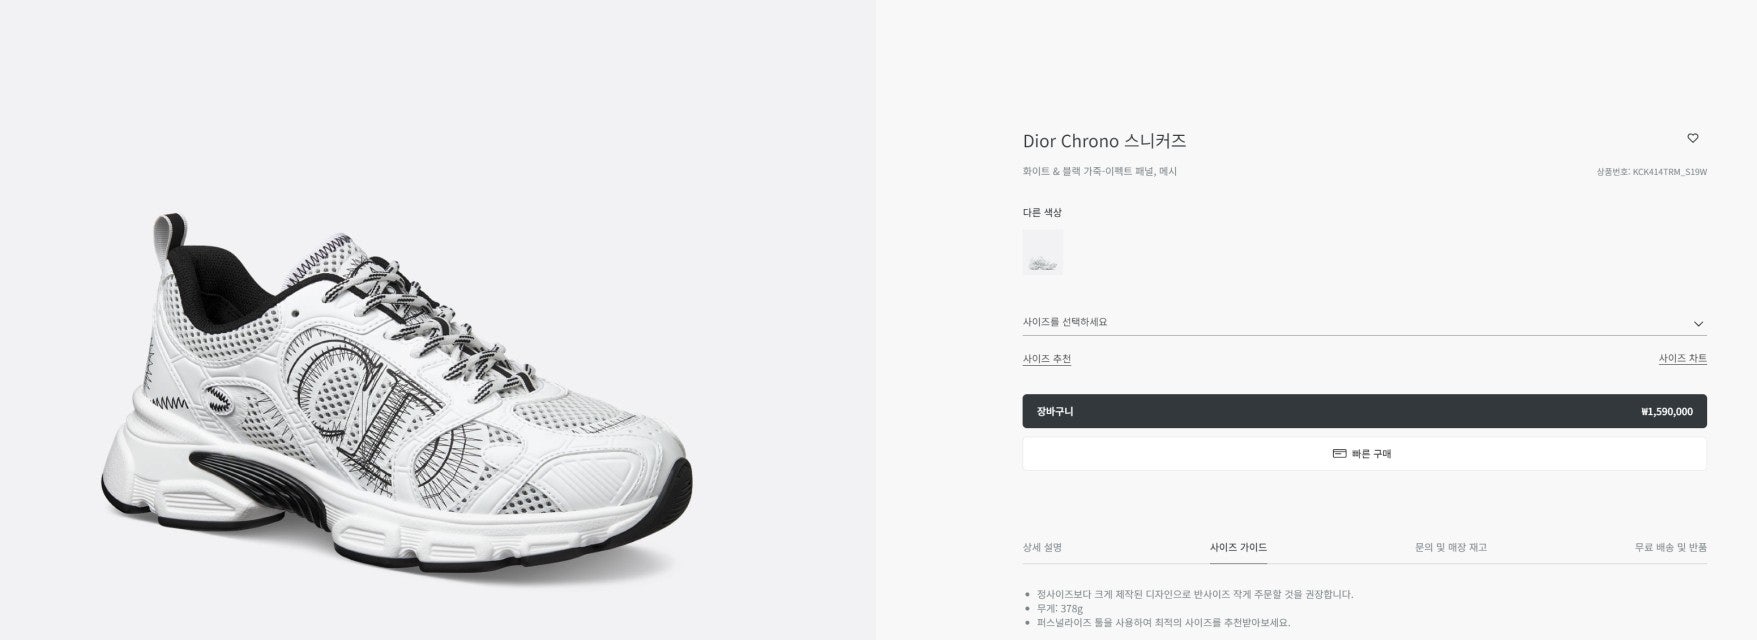Click the product code KCK414TRM_S19W
This screenshot has width=1757, height=640.
click(1668, 172)
